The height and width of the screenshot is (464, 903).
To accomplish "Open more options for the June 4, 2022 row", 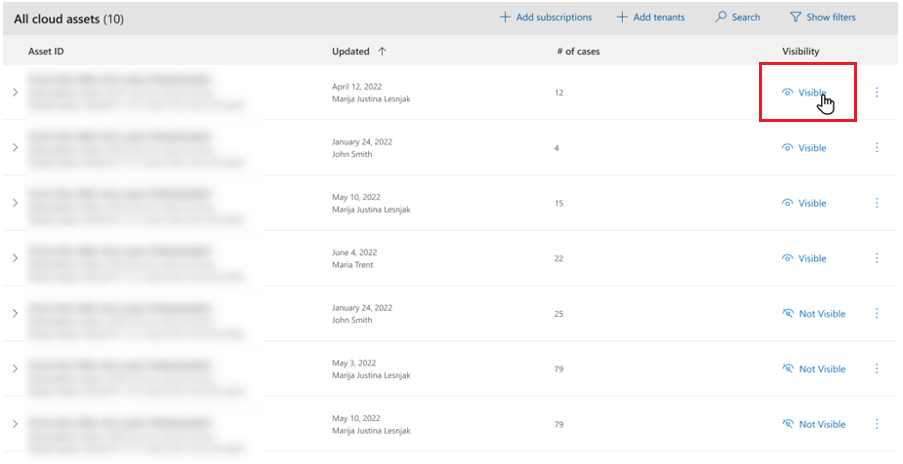I will pyautogui.click(x=877, y=258).
